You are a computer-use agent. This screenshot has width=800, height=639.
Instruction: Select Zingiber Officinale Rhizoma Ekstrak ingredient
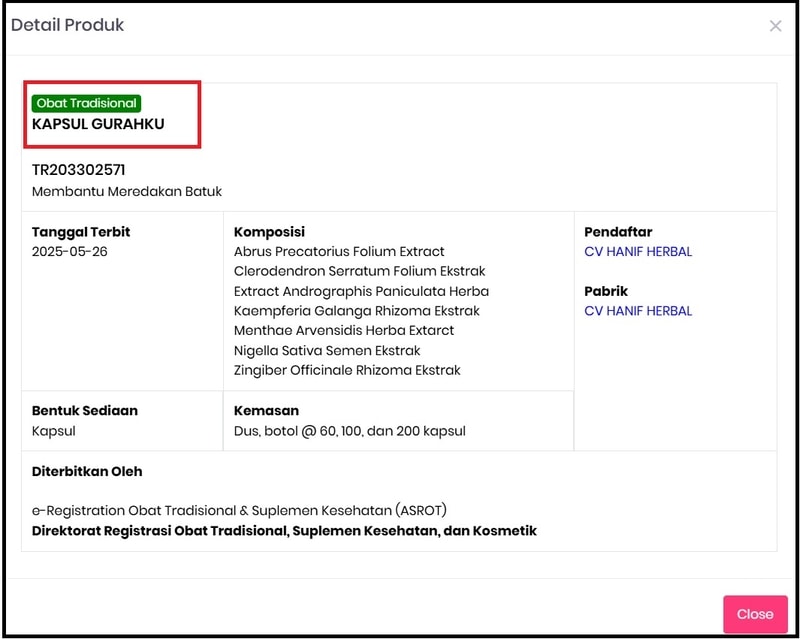tap(347, 370)
